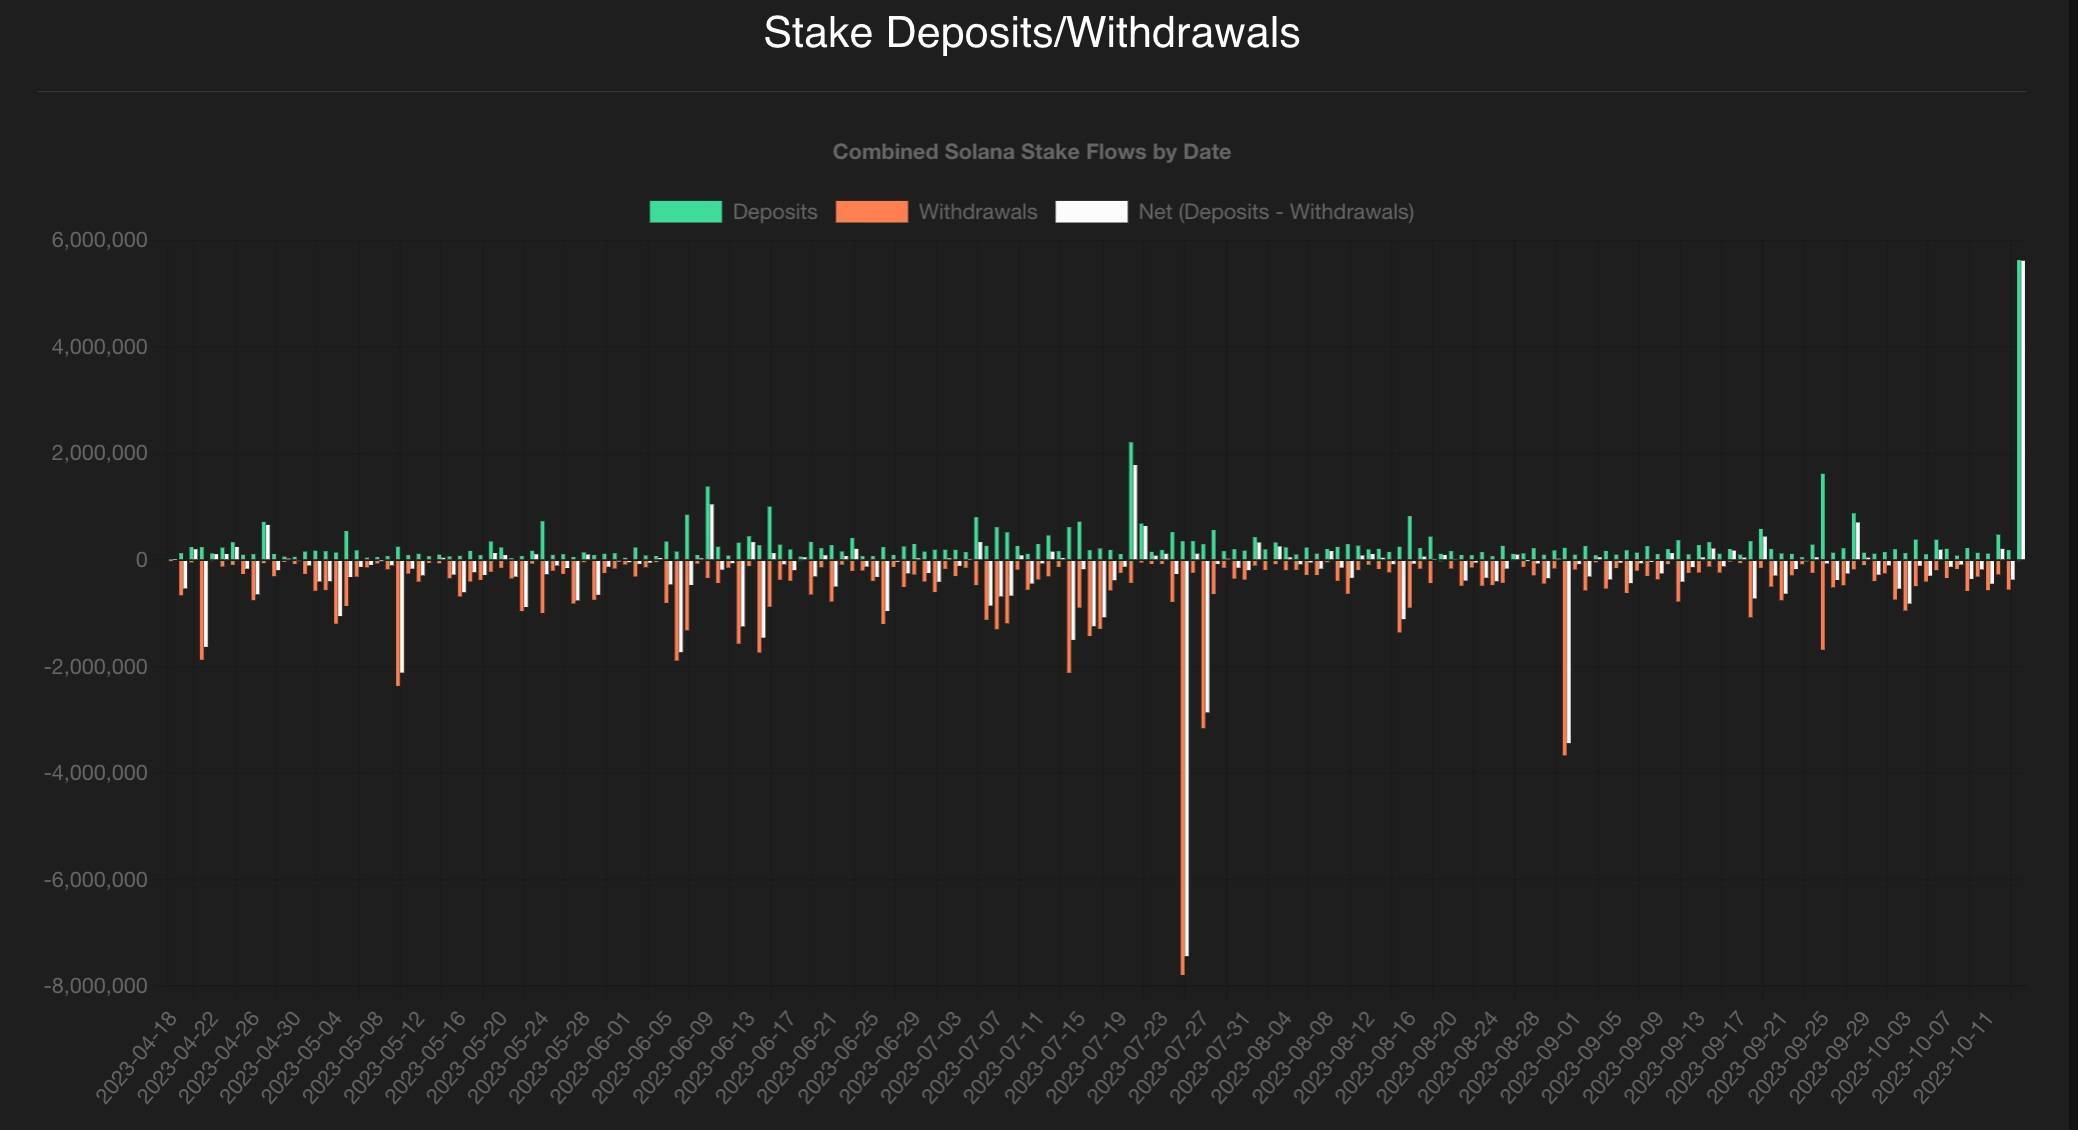Toggle the Deposits legend label
This screenshot has height=1130, width=2078.
pyautogui.click(x=774, y=212)
